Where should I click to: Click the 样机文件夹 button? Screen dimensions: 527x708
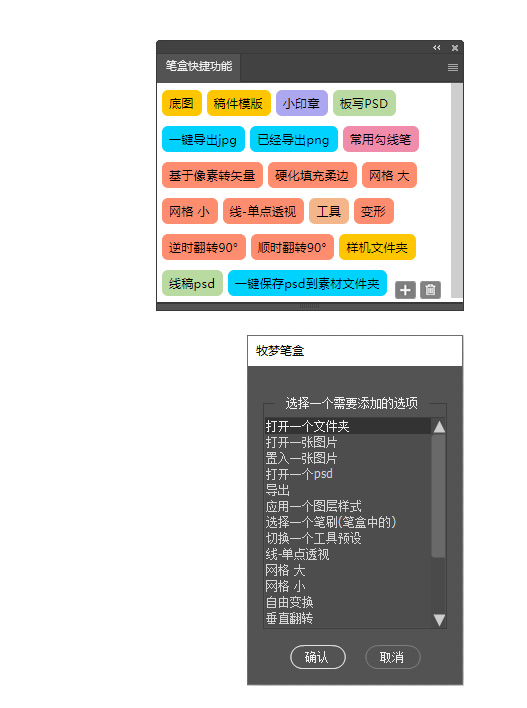coord(377,247)
